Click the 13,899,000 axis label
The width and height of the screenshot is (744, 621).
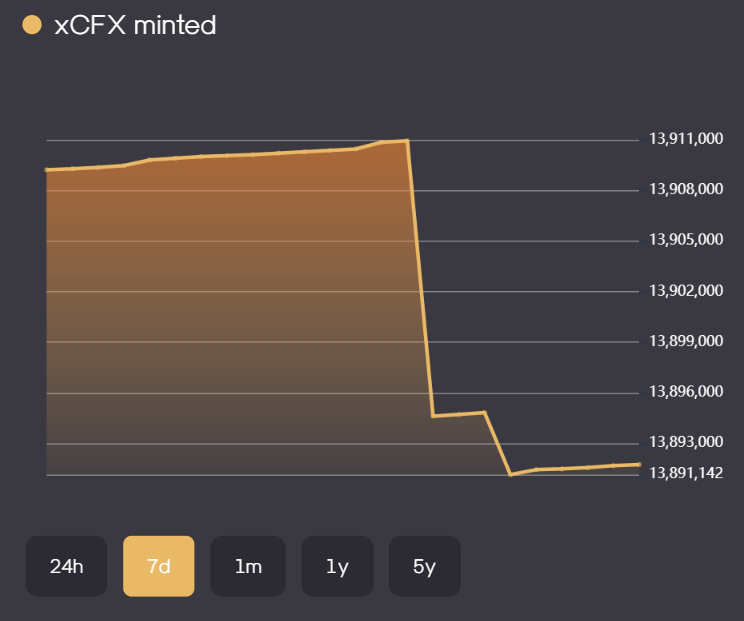pos(686,341)
